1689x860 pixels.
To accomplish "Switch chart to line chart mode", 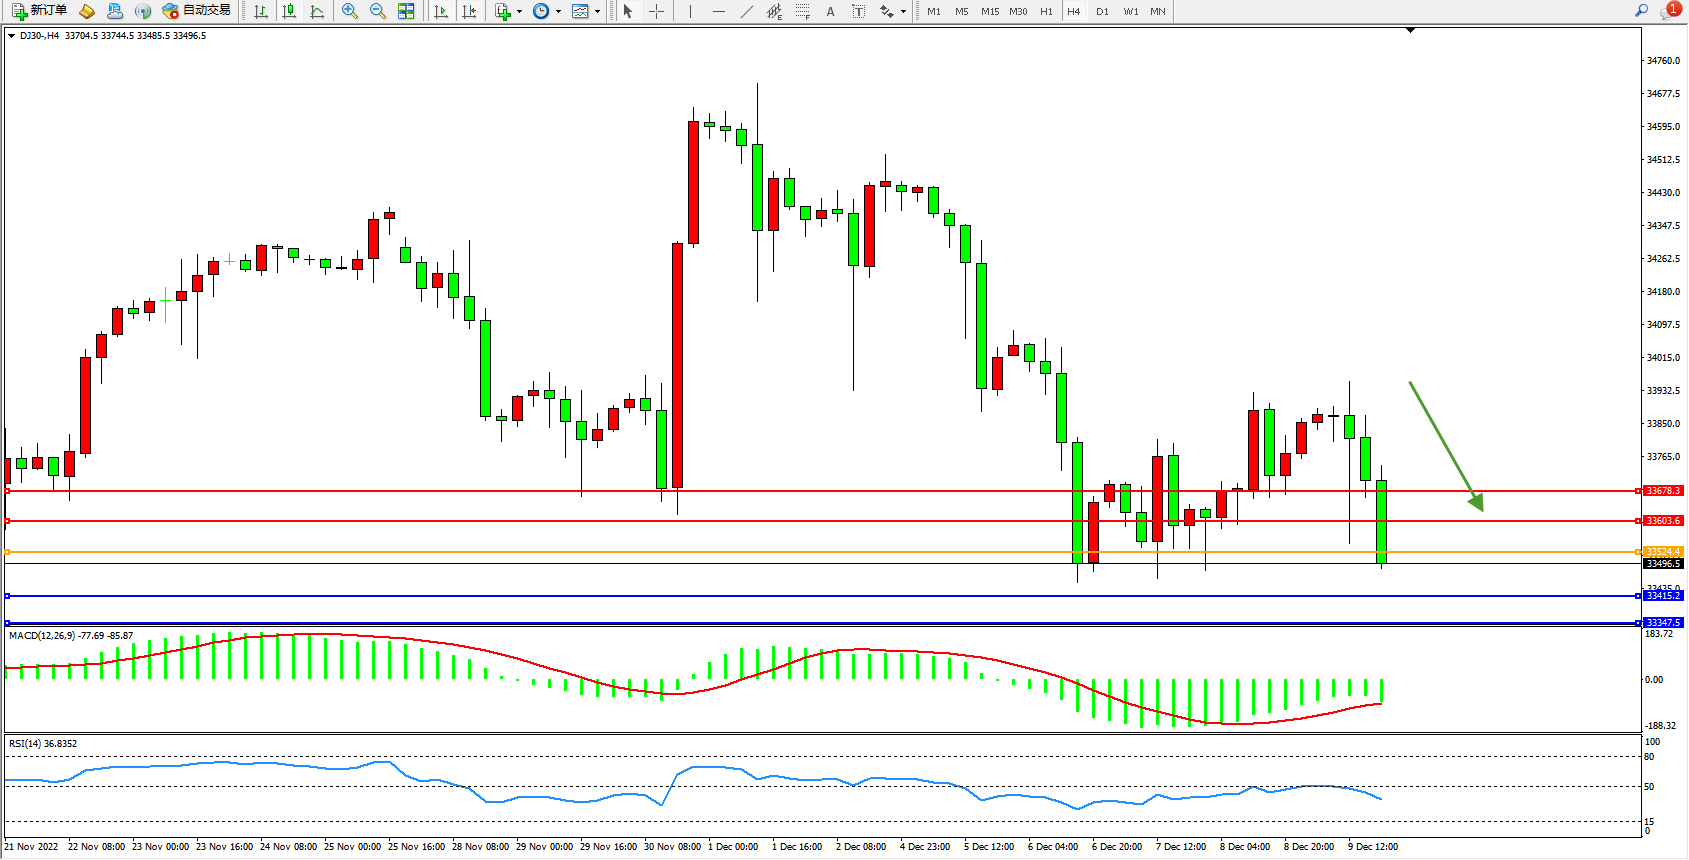I will (x=317, y=11).
